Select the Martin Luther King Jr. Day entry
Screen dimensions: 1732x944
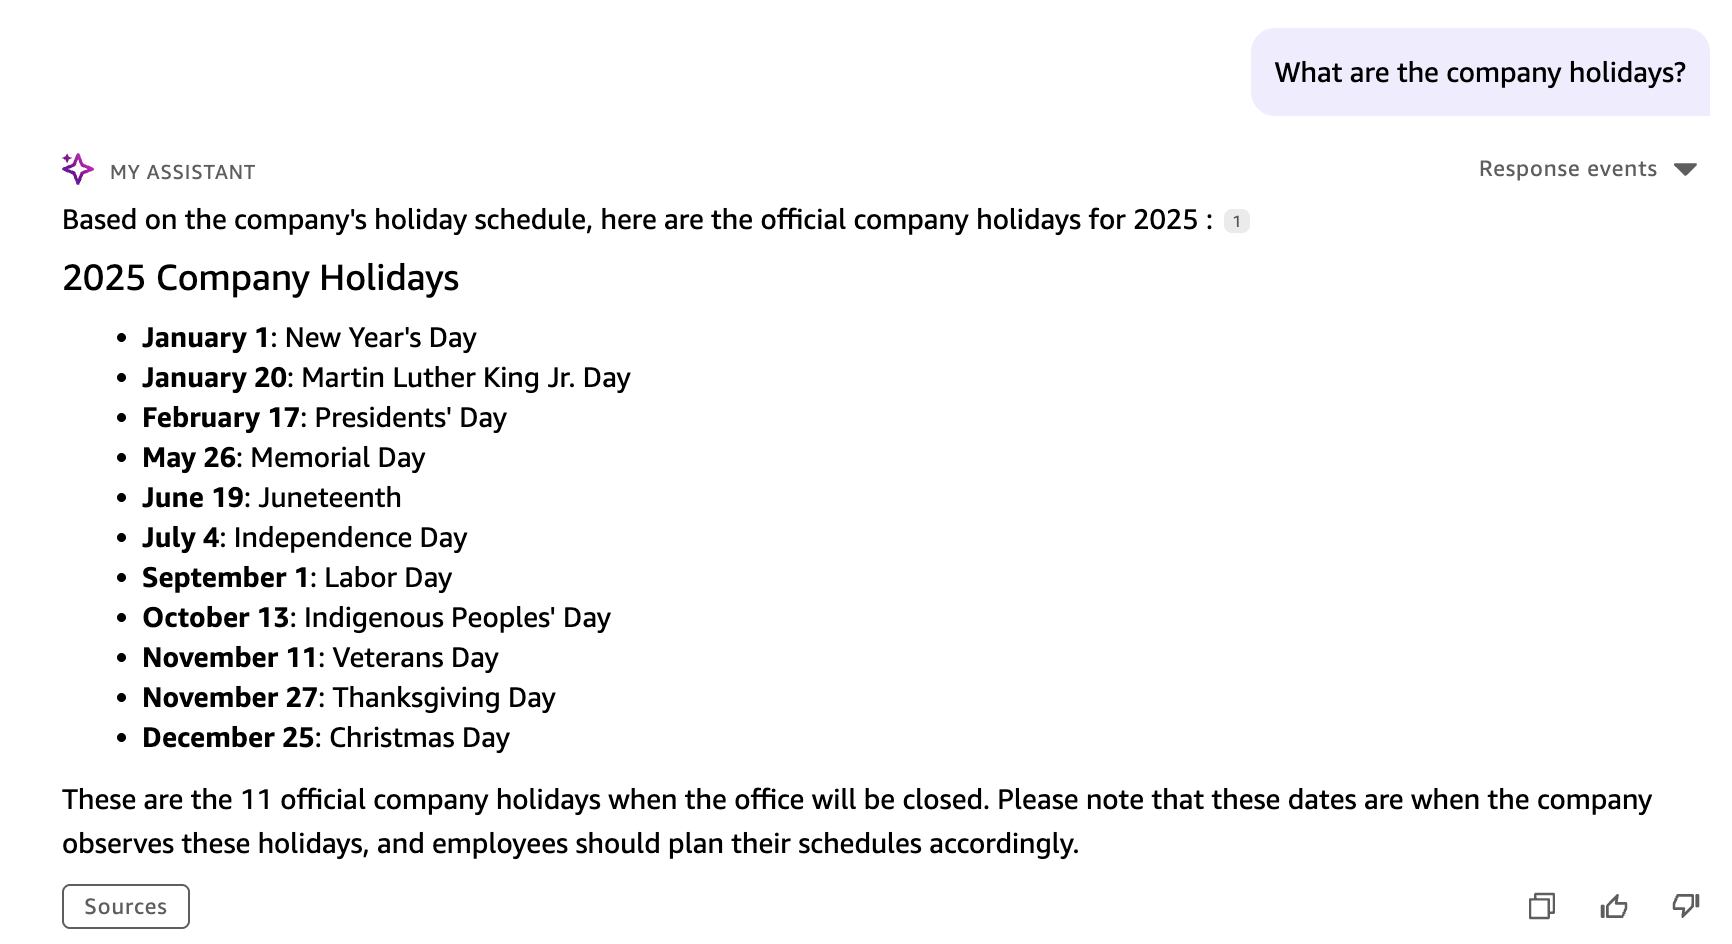386,378
